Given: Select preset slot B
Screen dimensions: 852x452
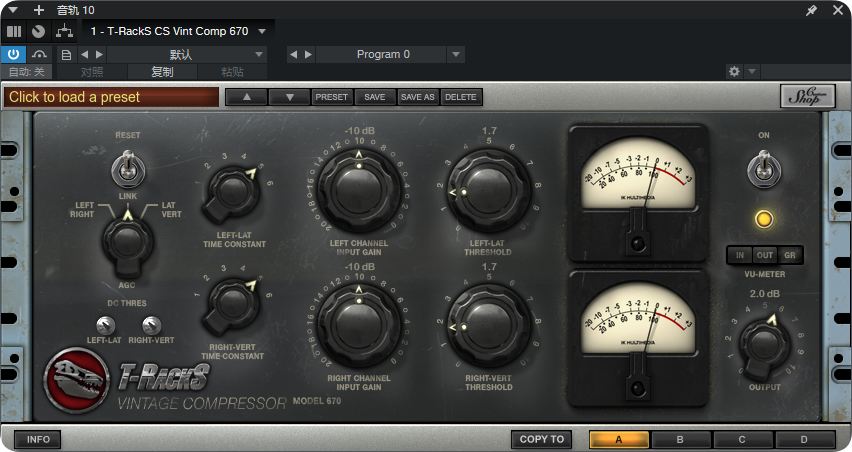Looking at the screenshot, I should coord(680,440).
